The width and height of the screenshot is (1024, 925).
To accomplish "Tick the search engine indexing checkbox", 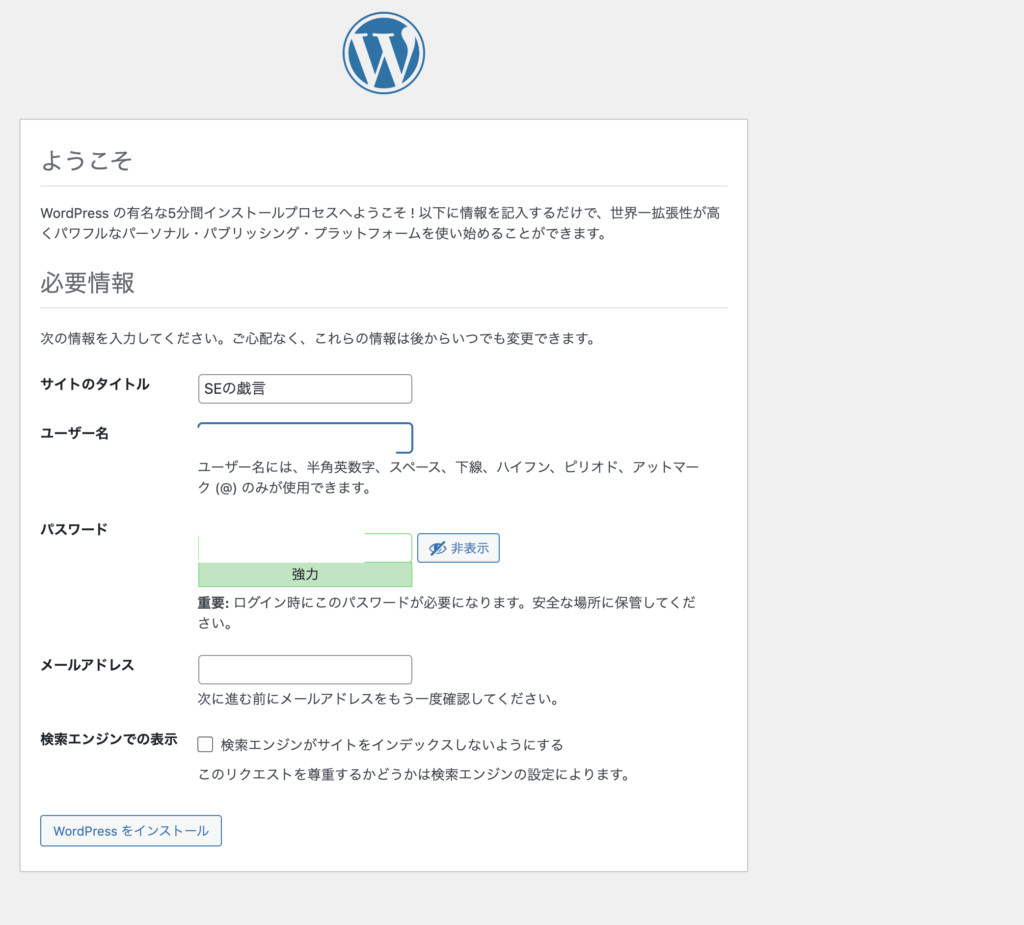I will tap(206, 744).
